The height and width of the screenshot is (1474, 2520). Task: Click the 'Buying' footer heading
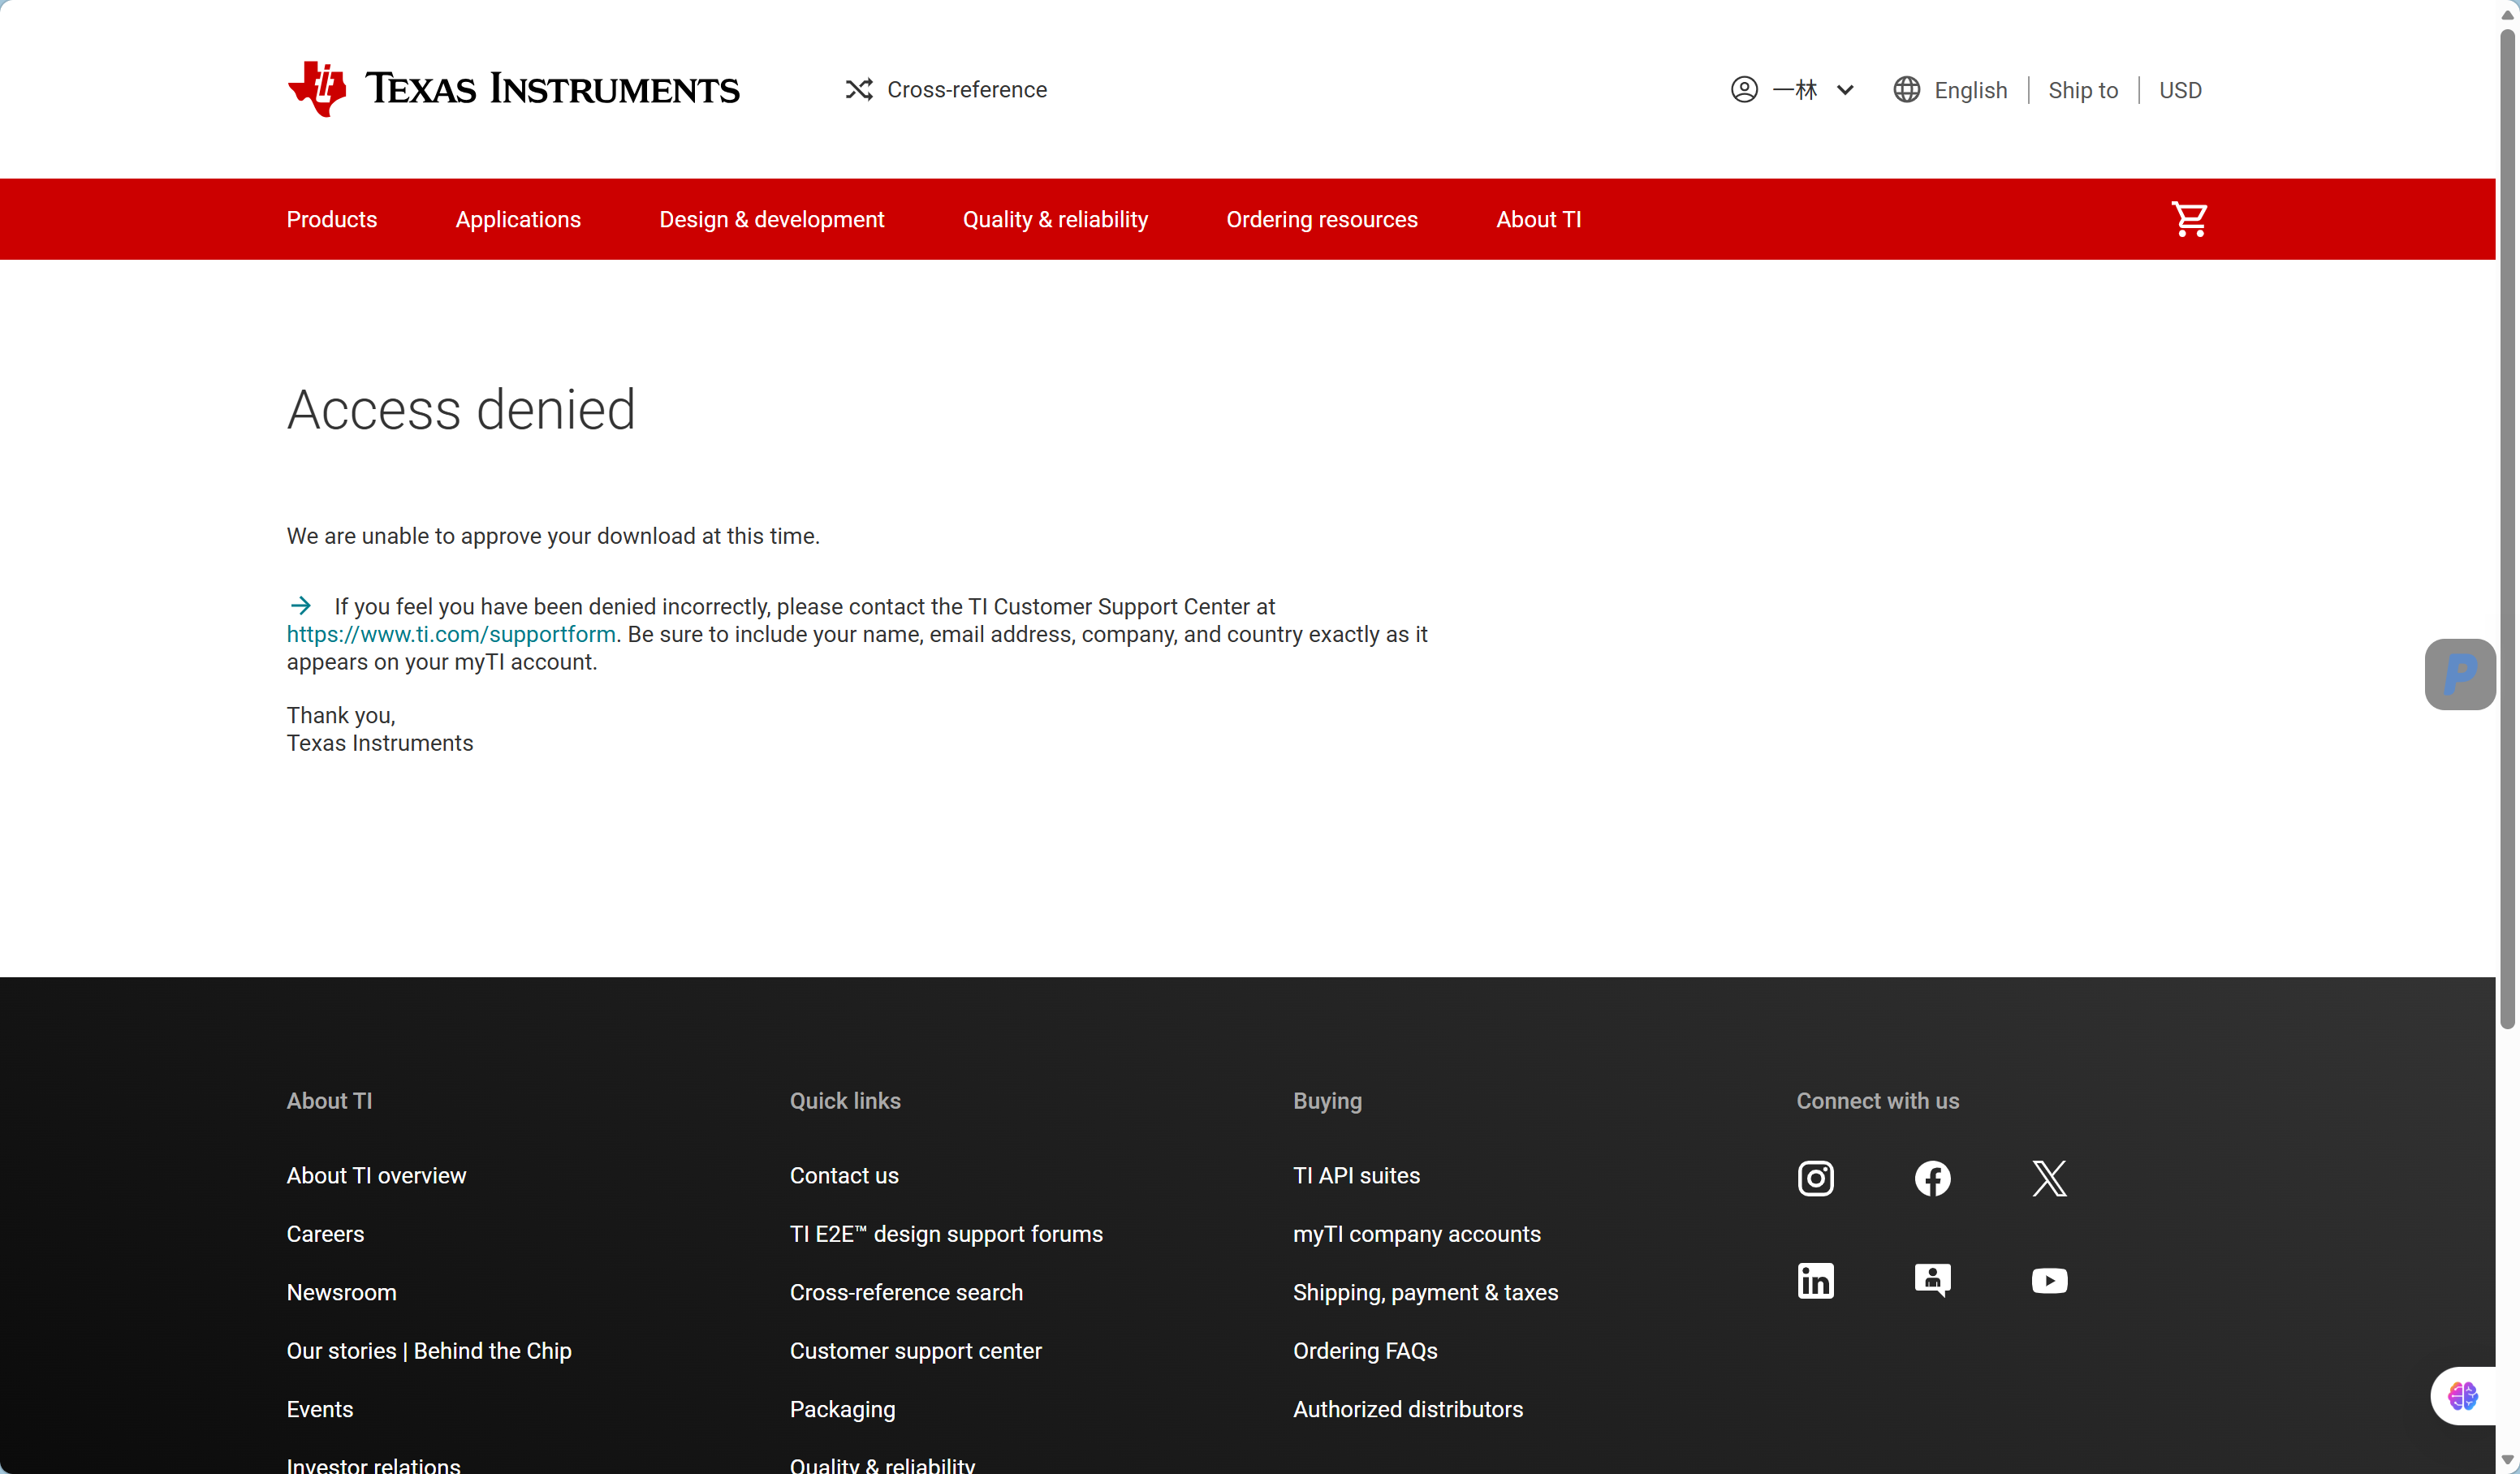pos(1327,1101)
